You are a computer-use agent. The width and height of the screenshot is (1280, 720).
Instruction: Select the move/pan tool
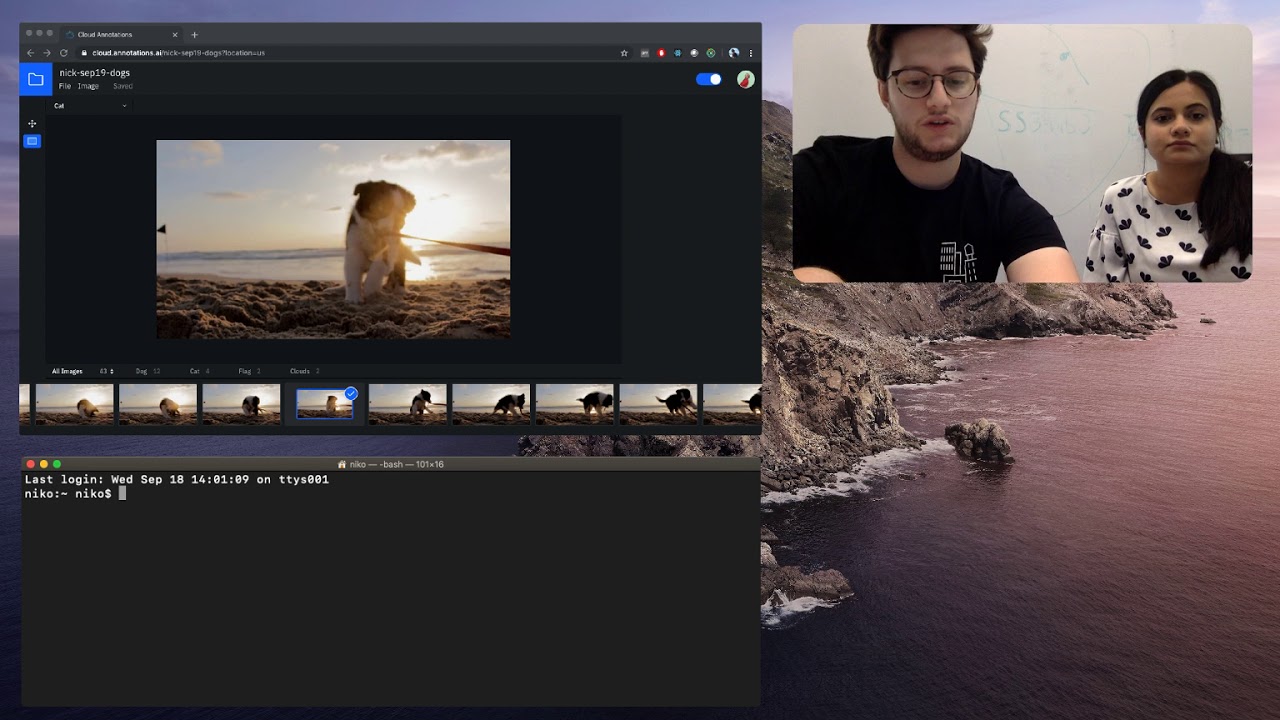(x=32, y=124)
